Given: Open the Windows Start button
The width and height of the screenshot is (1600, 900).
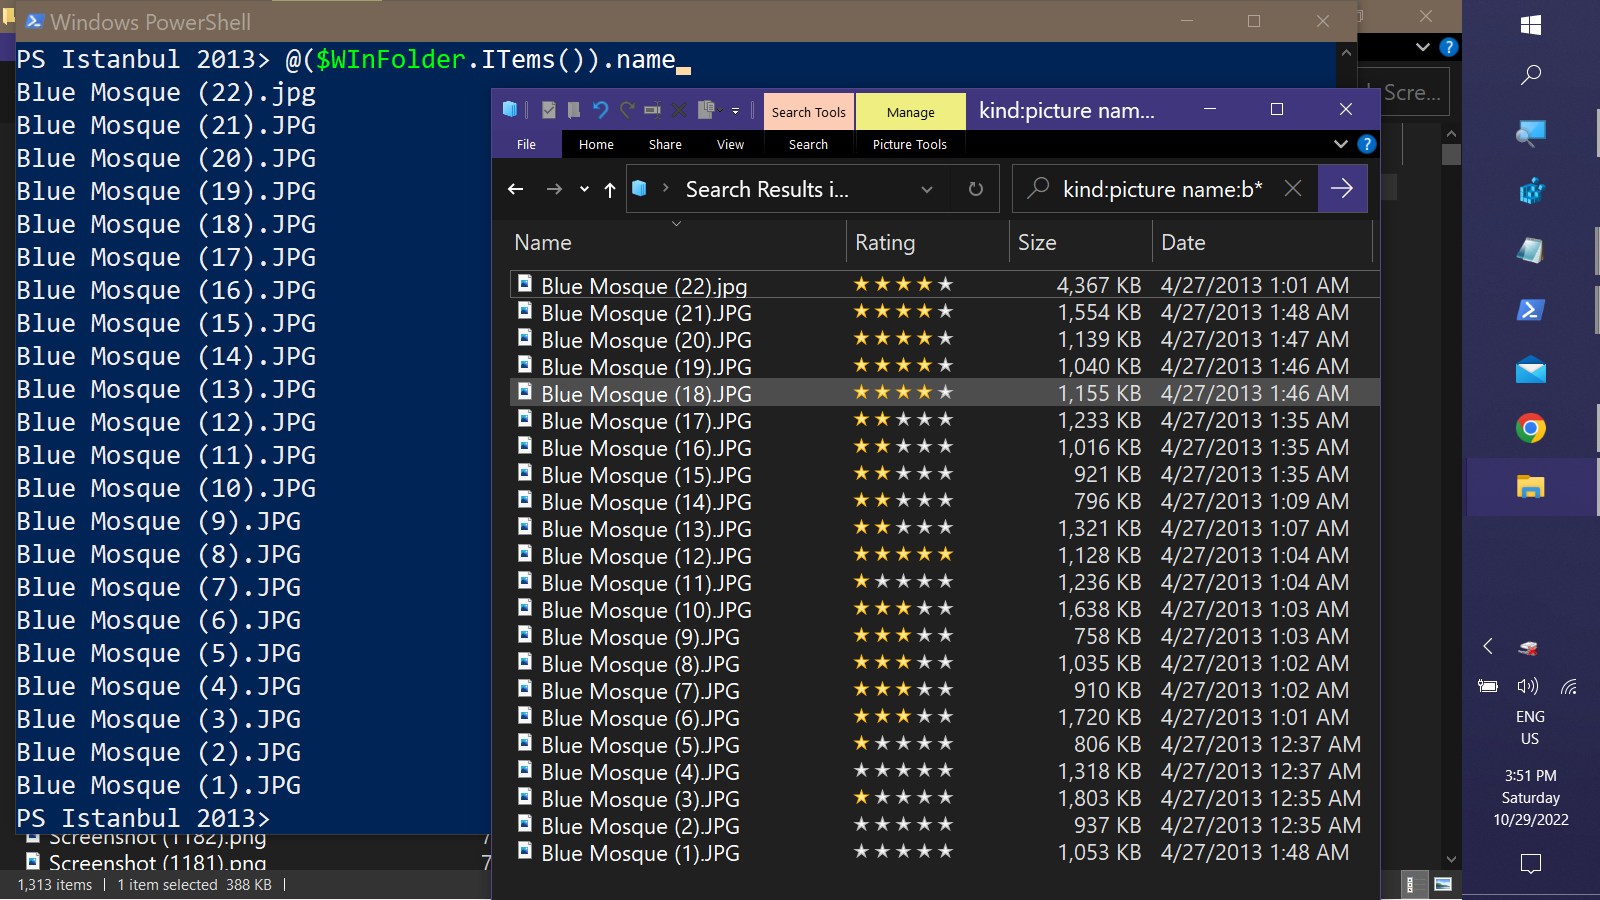Looking at the screenshot, I should coord(1530,25).
